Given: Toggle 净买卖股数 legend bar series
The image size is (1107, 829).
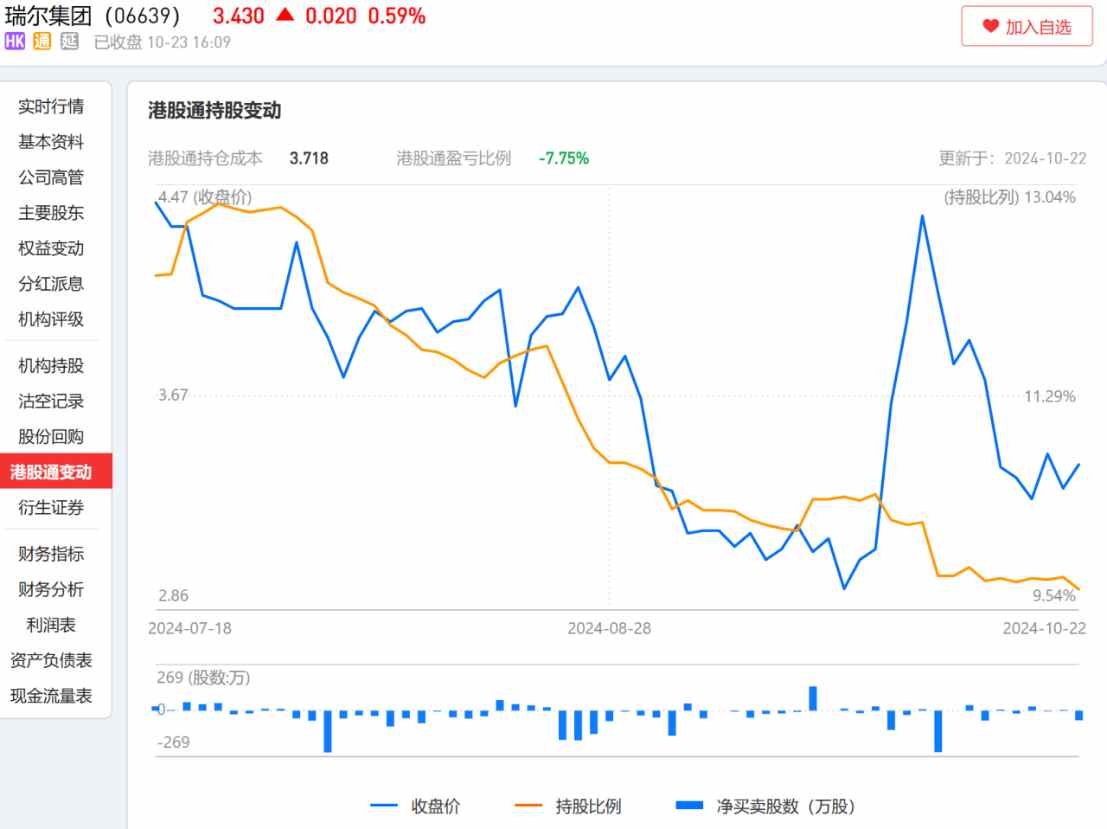Looking at the screenshot, I should pyautogui.click(x=765, y=806).
